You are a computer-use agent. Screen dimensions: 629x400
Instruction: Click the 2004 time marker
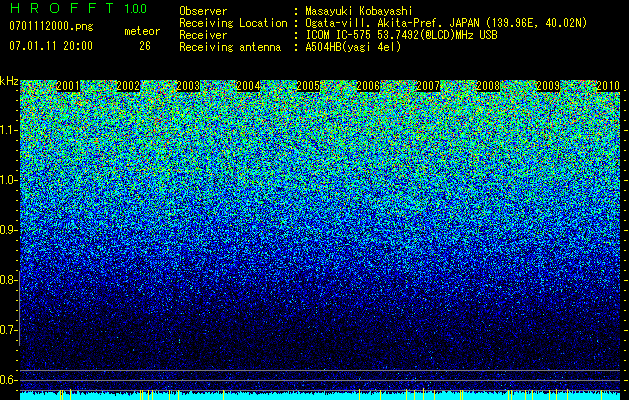coord(248,86)
